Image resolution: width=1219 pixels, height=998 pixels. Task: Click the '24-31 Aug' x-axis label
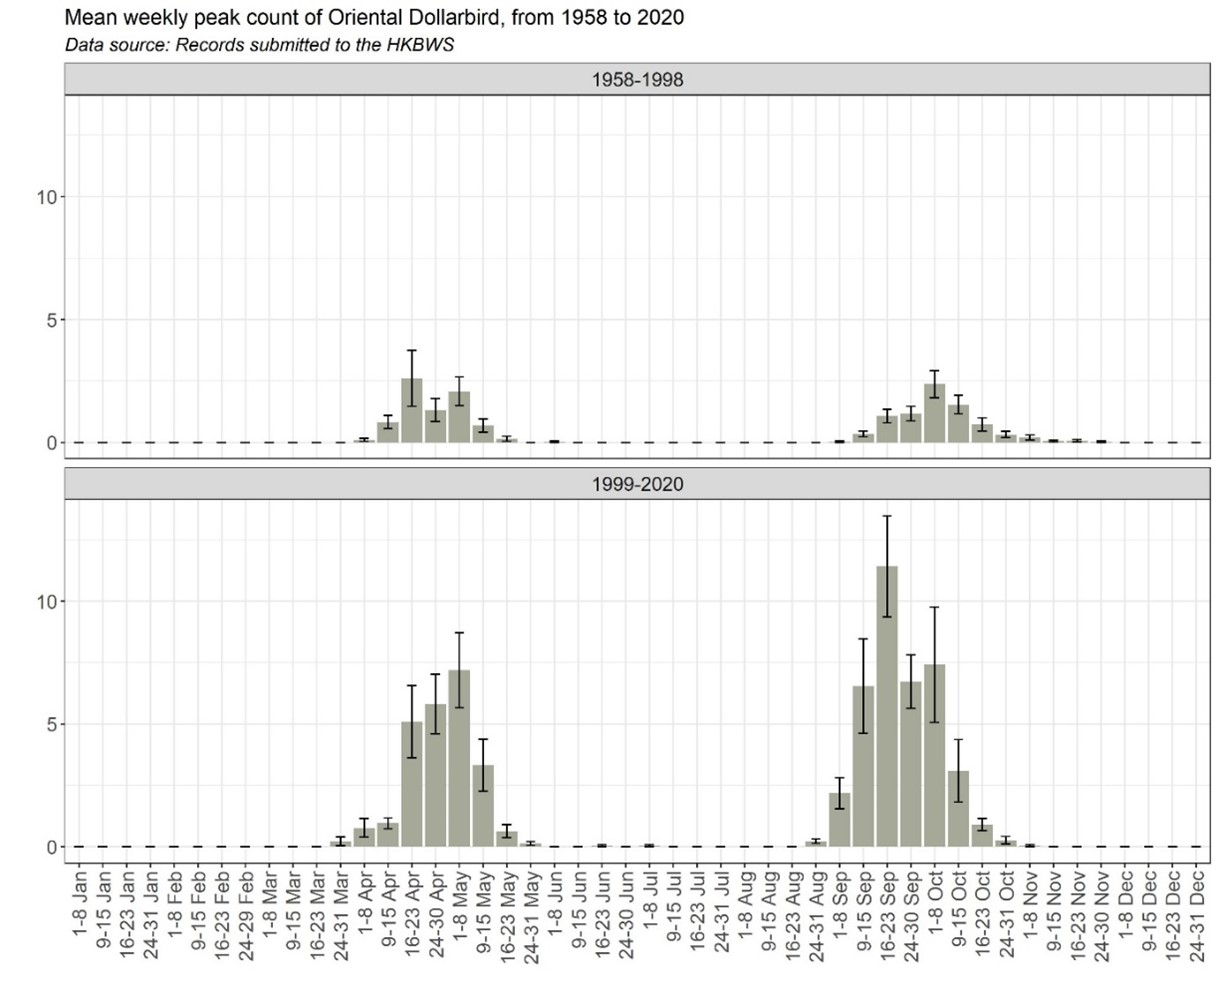click(x=816, y=912)
